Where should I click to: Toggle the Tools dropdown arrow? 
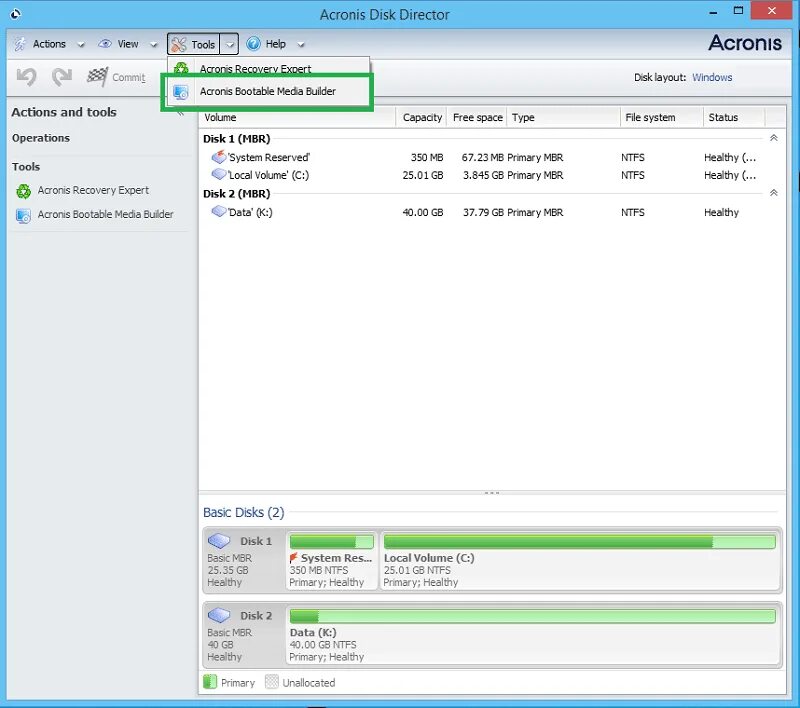coord(230,44)
